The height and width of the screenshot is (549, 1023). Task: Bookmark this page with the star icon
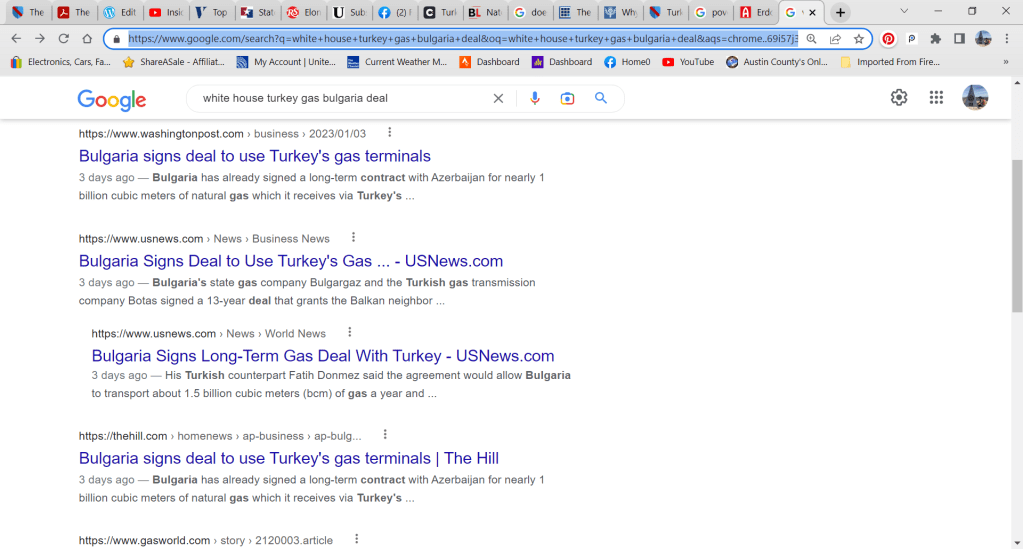(x=858, y=38)
